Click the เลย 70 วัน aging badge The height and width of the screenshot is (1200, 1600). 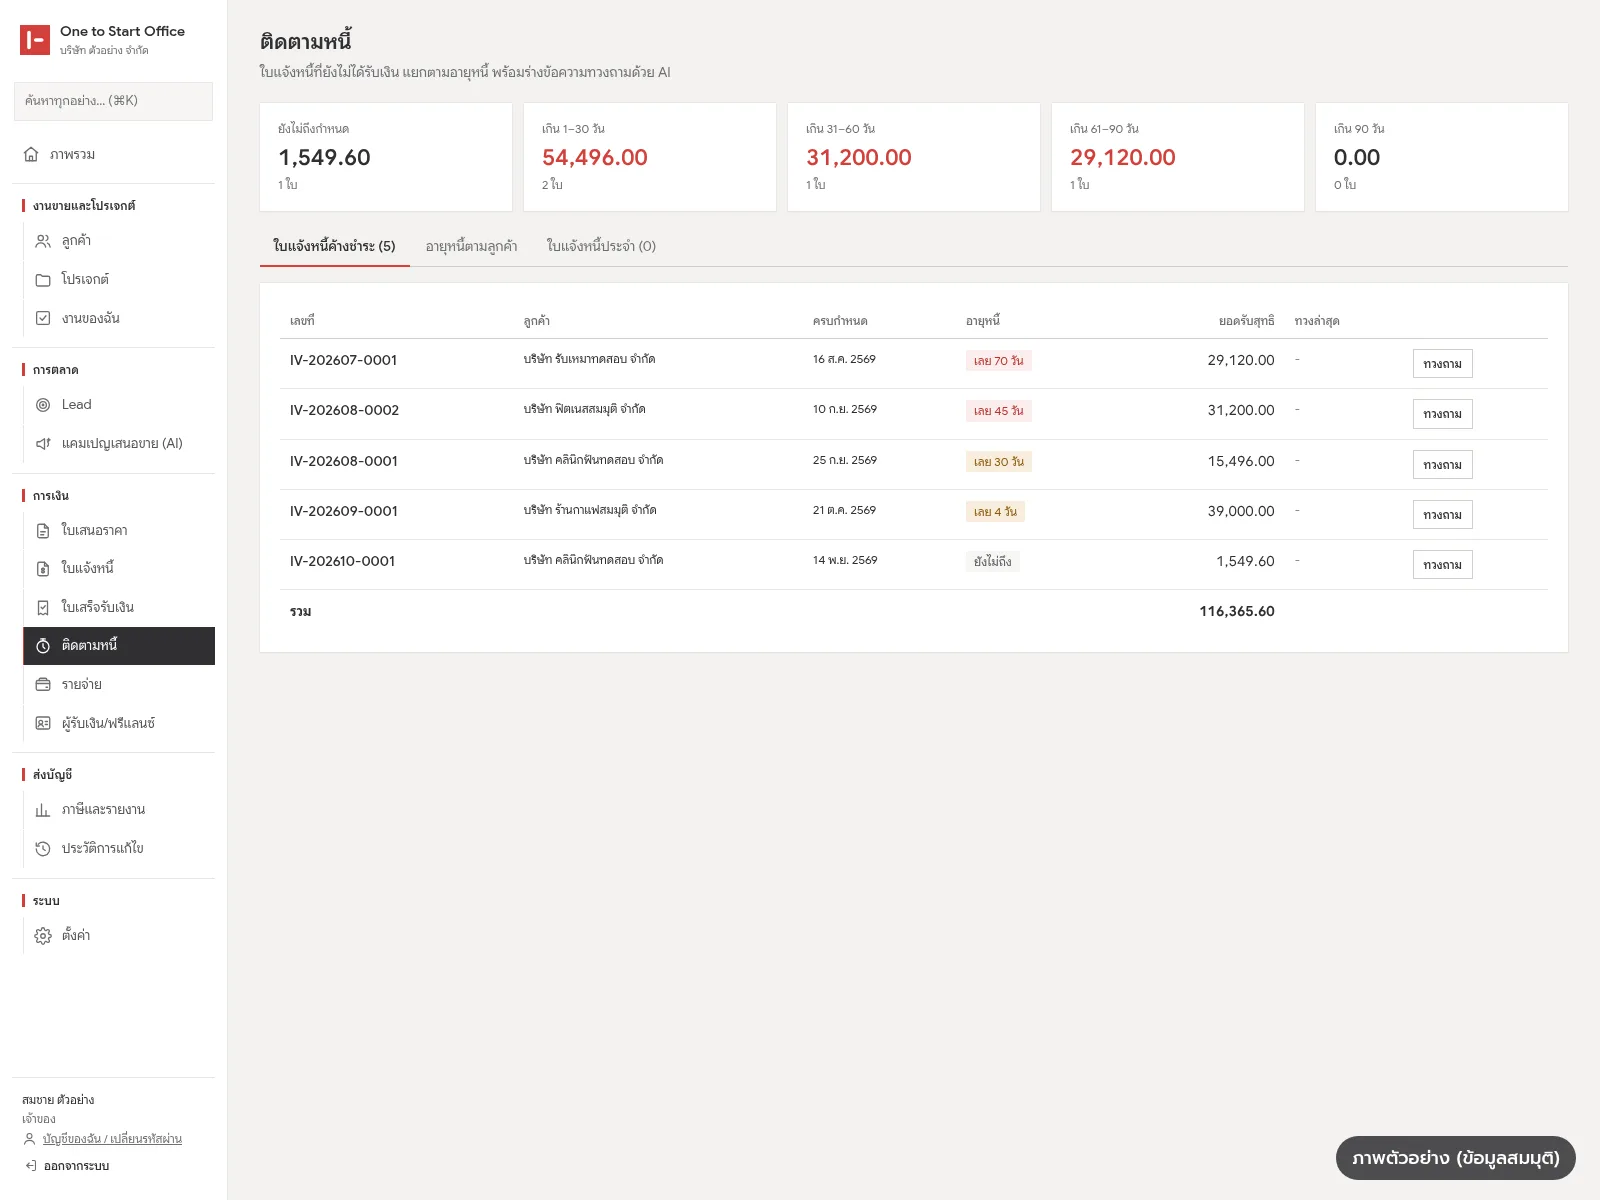(x=999, y=361)
